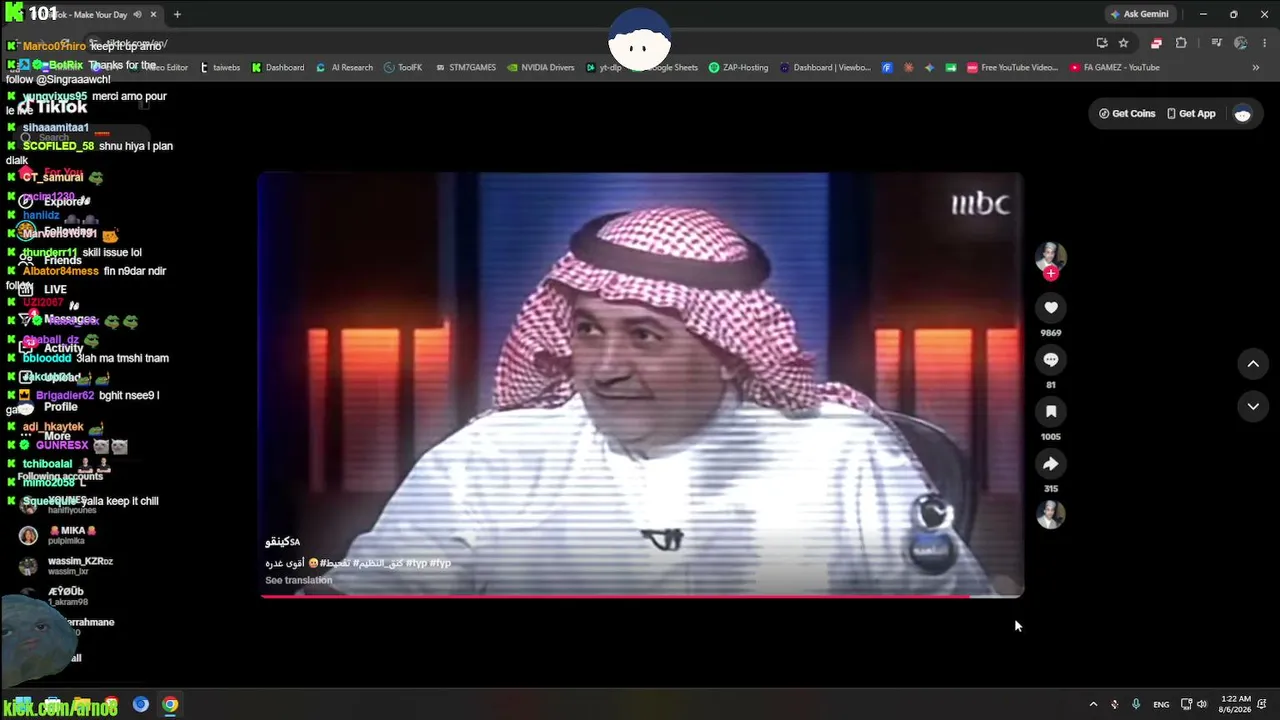Click the video progress bar
Image resolution: width=1280 pixels, height=720 pixels.
coord(641,597)
